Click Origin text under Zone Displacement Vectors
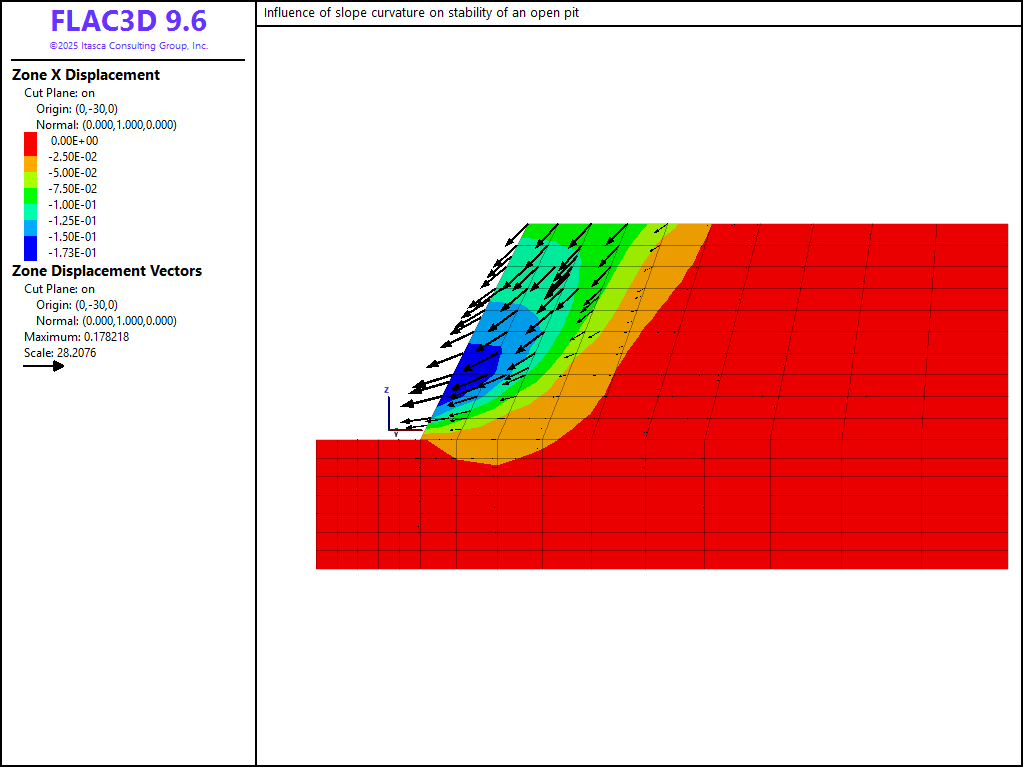This screenshot has width=1024, height=768. [x=77, y=305]
